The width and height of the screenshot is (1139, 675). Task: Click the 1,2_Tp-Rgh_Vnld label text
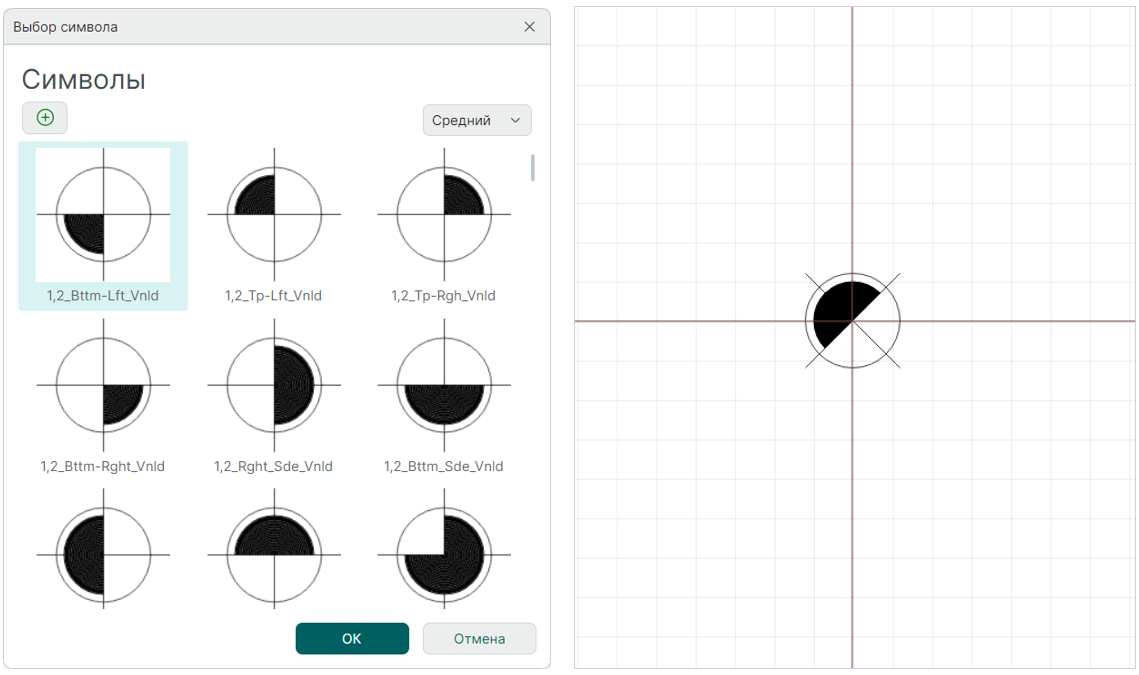click(443, 296)
